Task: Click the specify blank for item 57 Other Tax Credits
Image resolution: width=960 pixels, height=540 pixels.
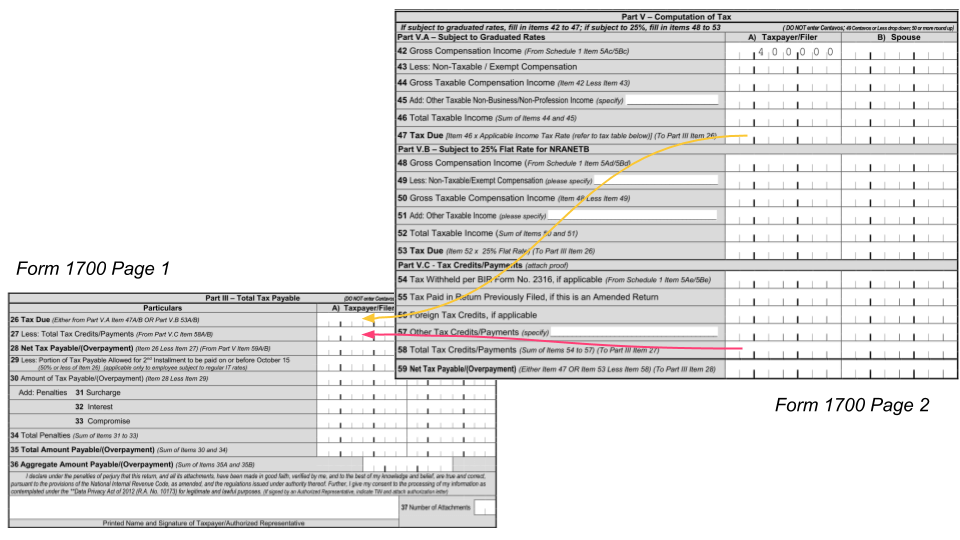Action: [x=634, y=332]
